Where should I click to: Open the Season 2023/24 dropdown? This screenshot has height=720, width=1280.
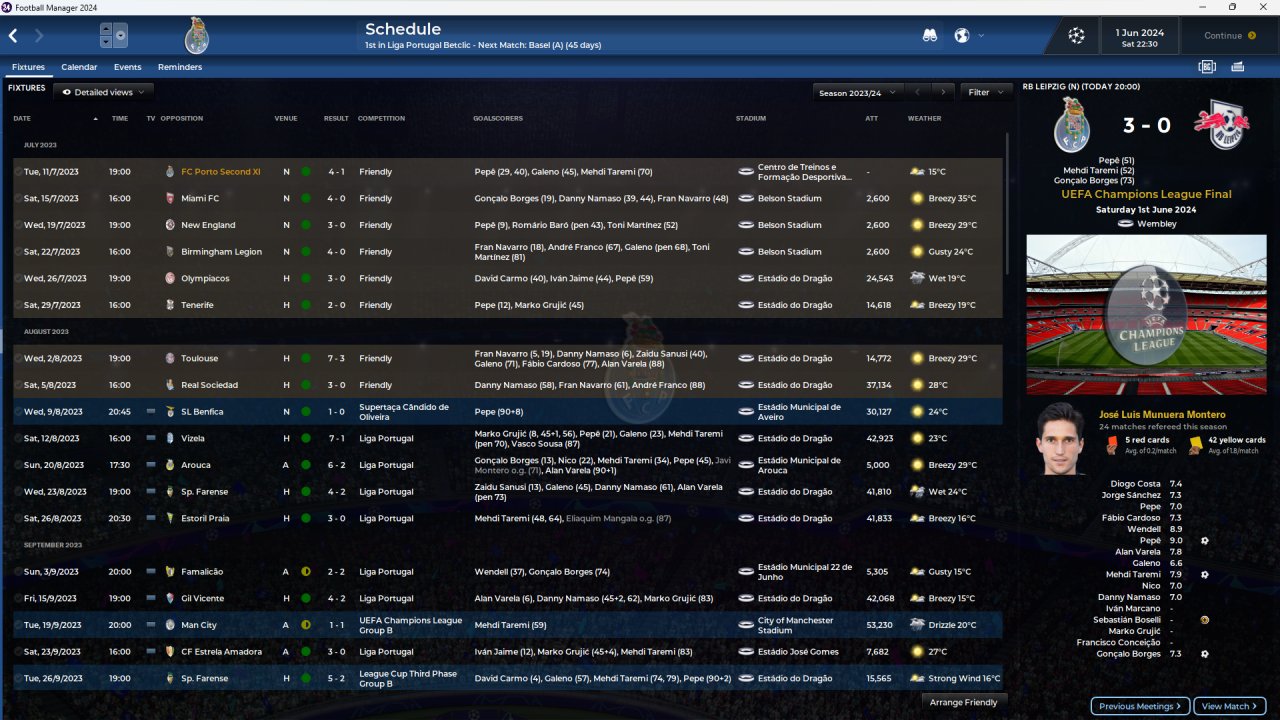pyautogui.click(x=856, y=92)
